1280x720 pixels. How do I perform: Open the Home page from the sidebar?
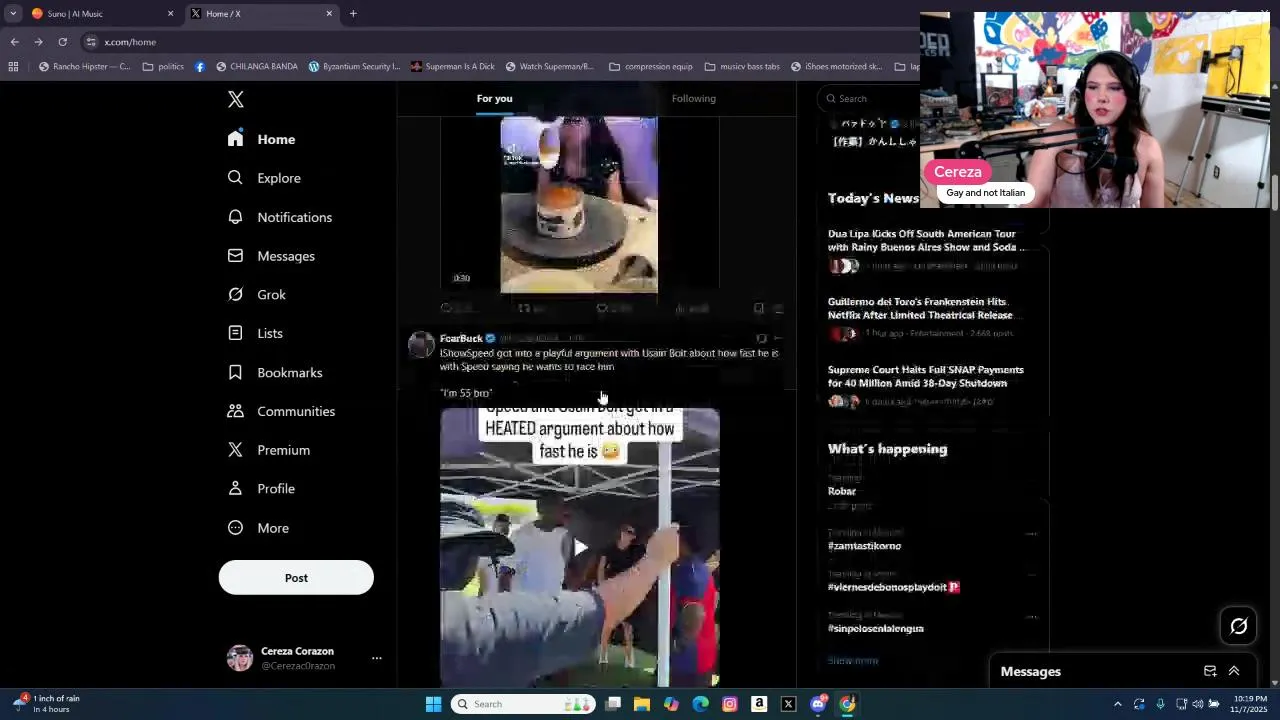pos(261,139)
